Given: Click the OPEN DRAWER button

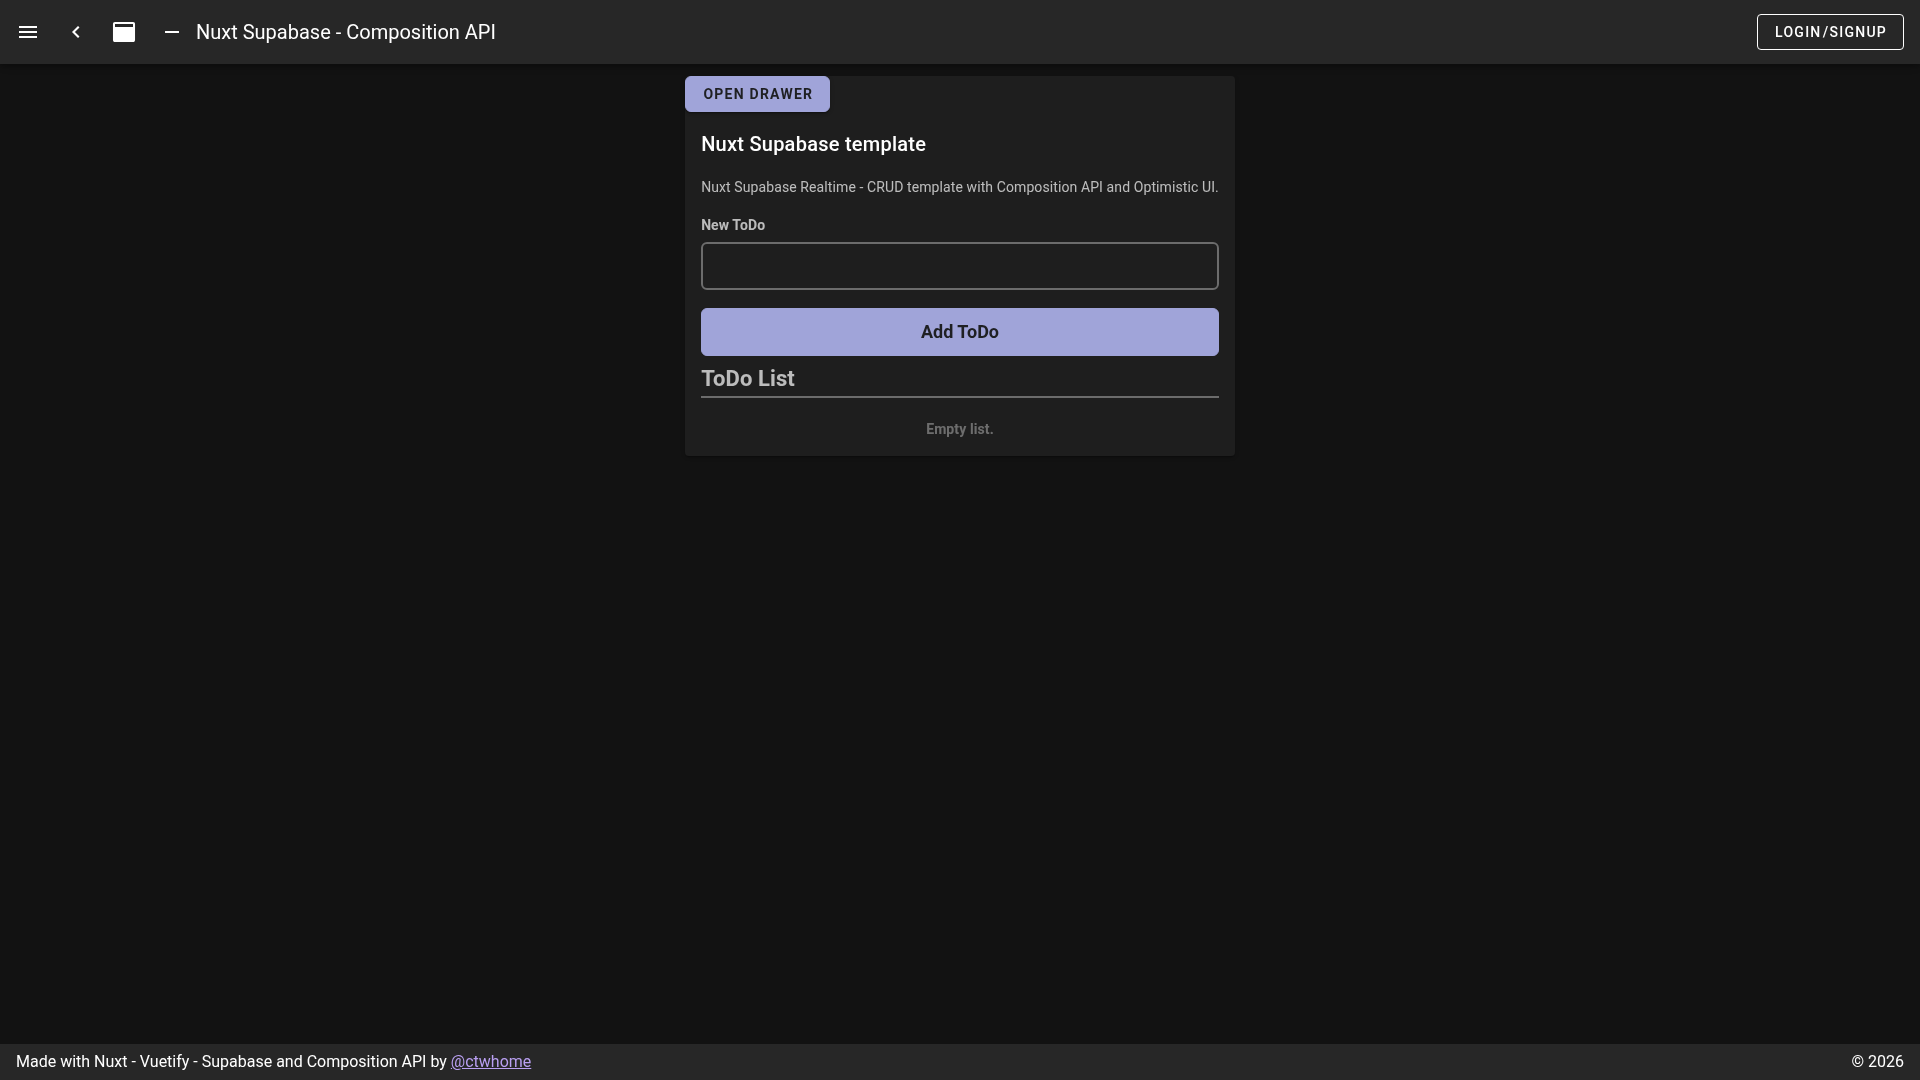Looking at the screenshot, I should click(757, 94).
